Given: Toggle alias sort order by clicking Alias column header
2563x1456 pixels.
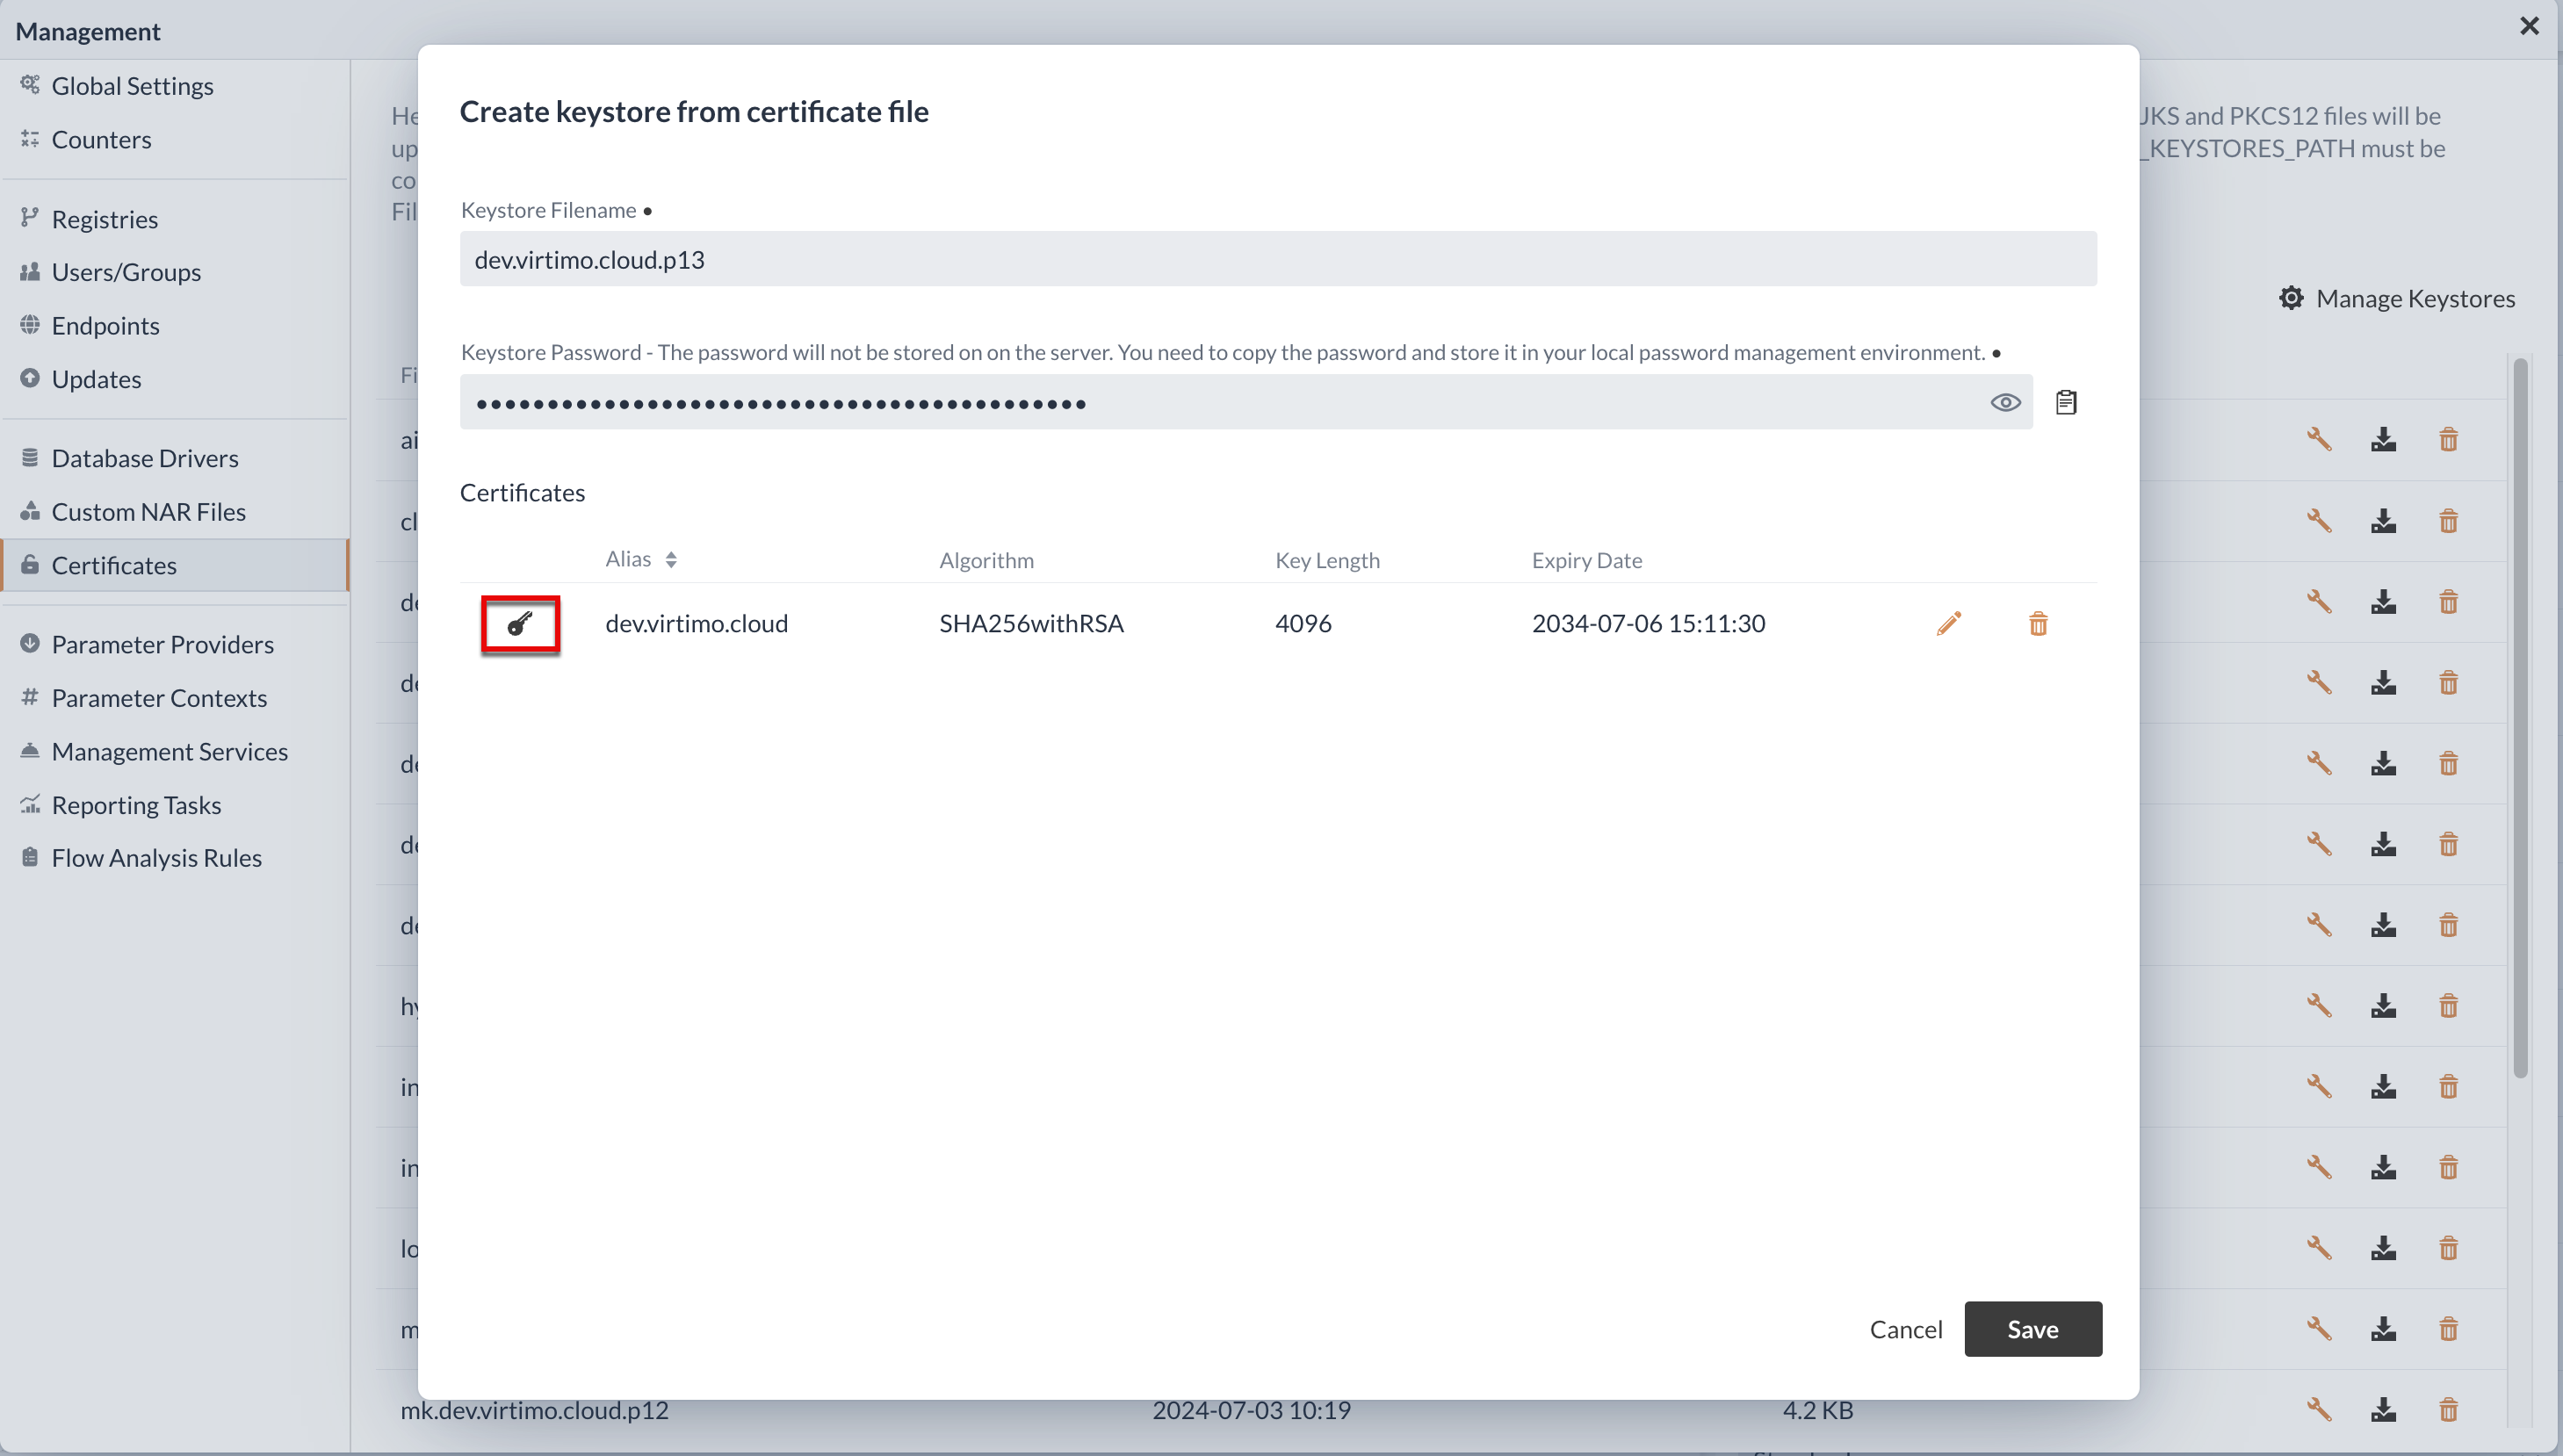Looking at the screenshot, I should (x=639, y=559).
